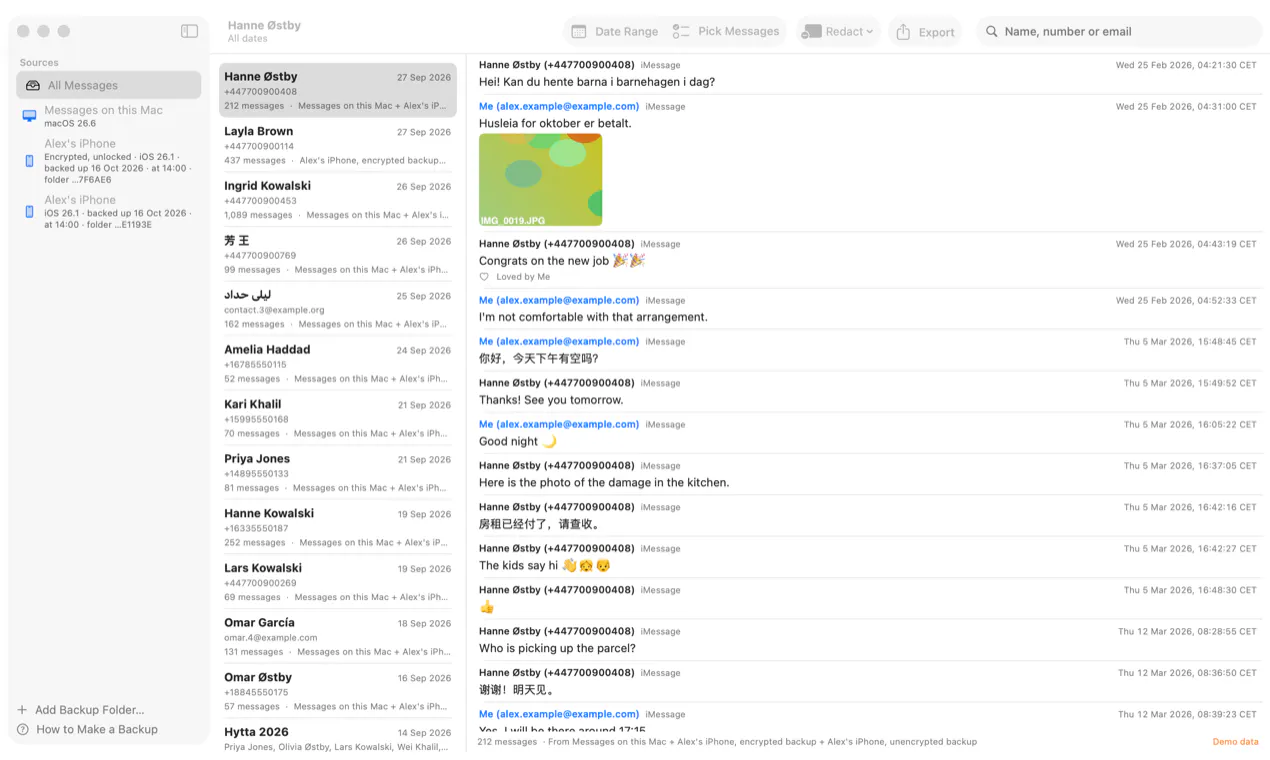Screen dimensions: 1270x760
Task: Click the heart icon beside Loved by Me
Action: [484, 277]
